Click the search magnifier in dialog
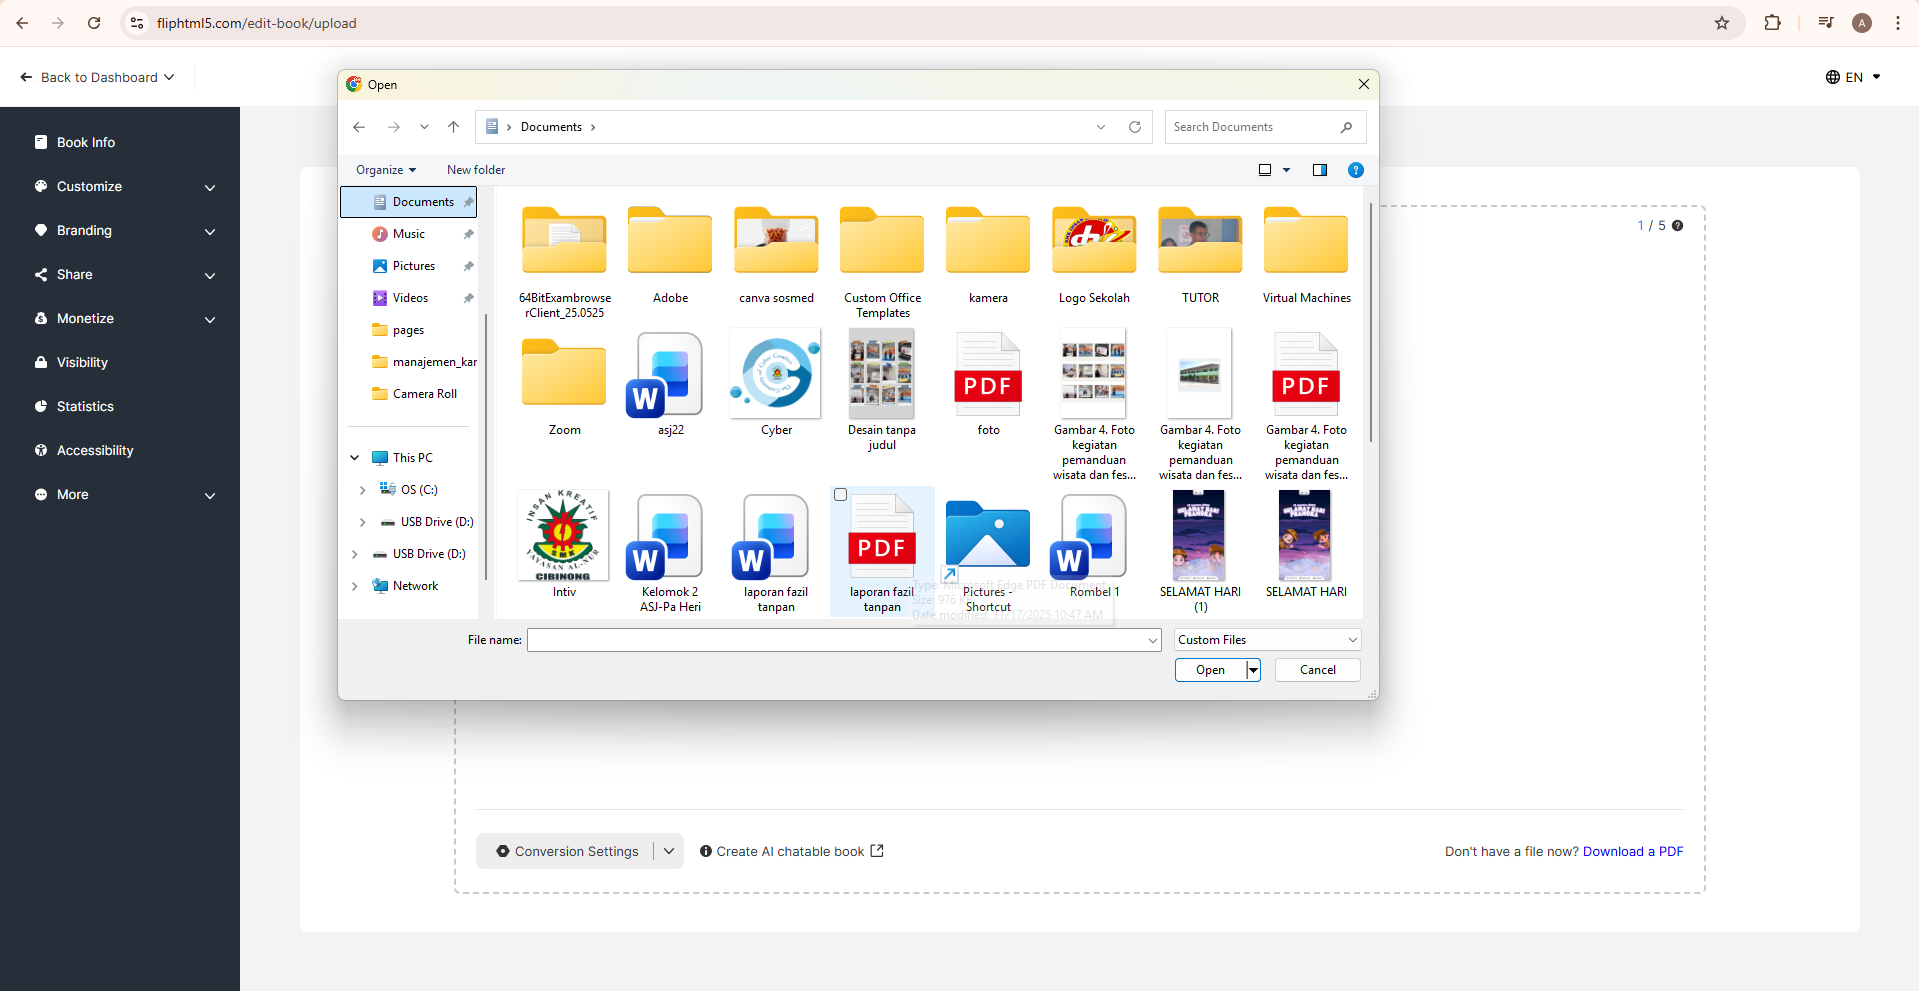The image size is (1919, 991). pyautogui.click(x=1346, y=127)
